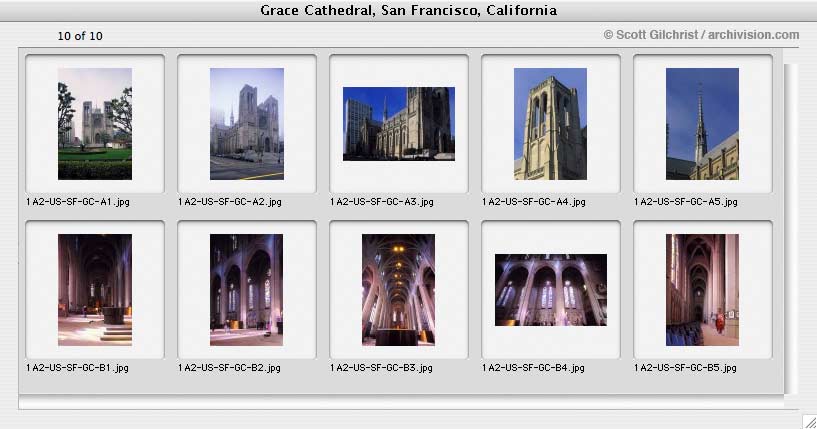Click the file name 1A2-US-SF-GC-A3.jpg
Viewport: 817px width, 429px height.
tap(382, 202)
